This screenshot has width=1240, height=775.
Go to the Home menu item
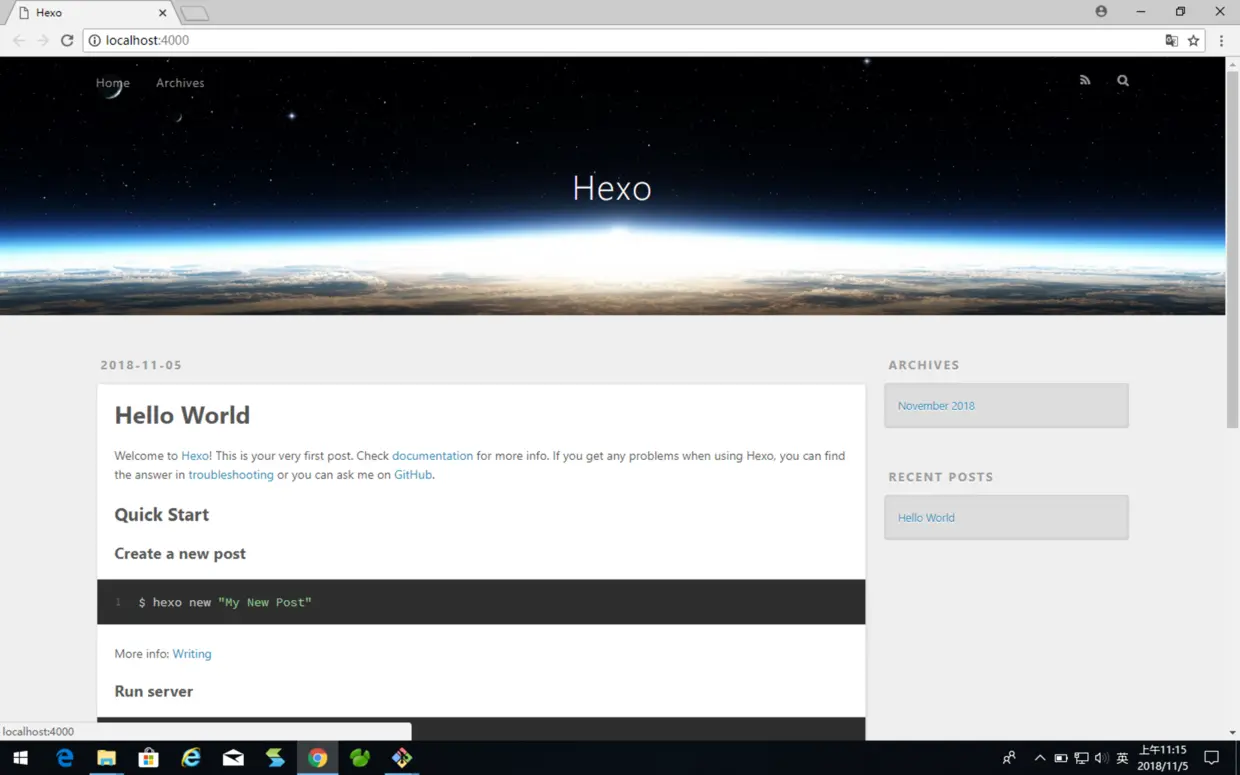[113, 83]
